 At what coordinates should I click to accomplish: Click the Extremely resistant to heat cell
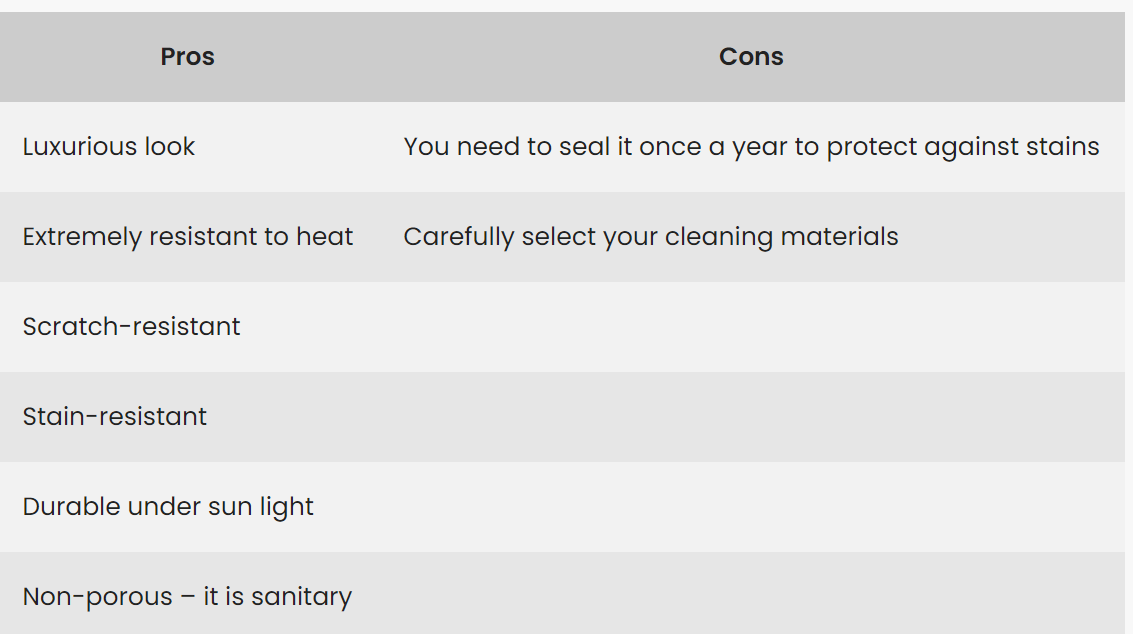[x=188, y=237]
